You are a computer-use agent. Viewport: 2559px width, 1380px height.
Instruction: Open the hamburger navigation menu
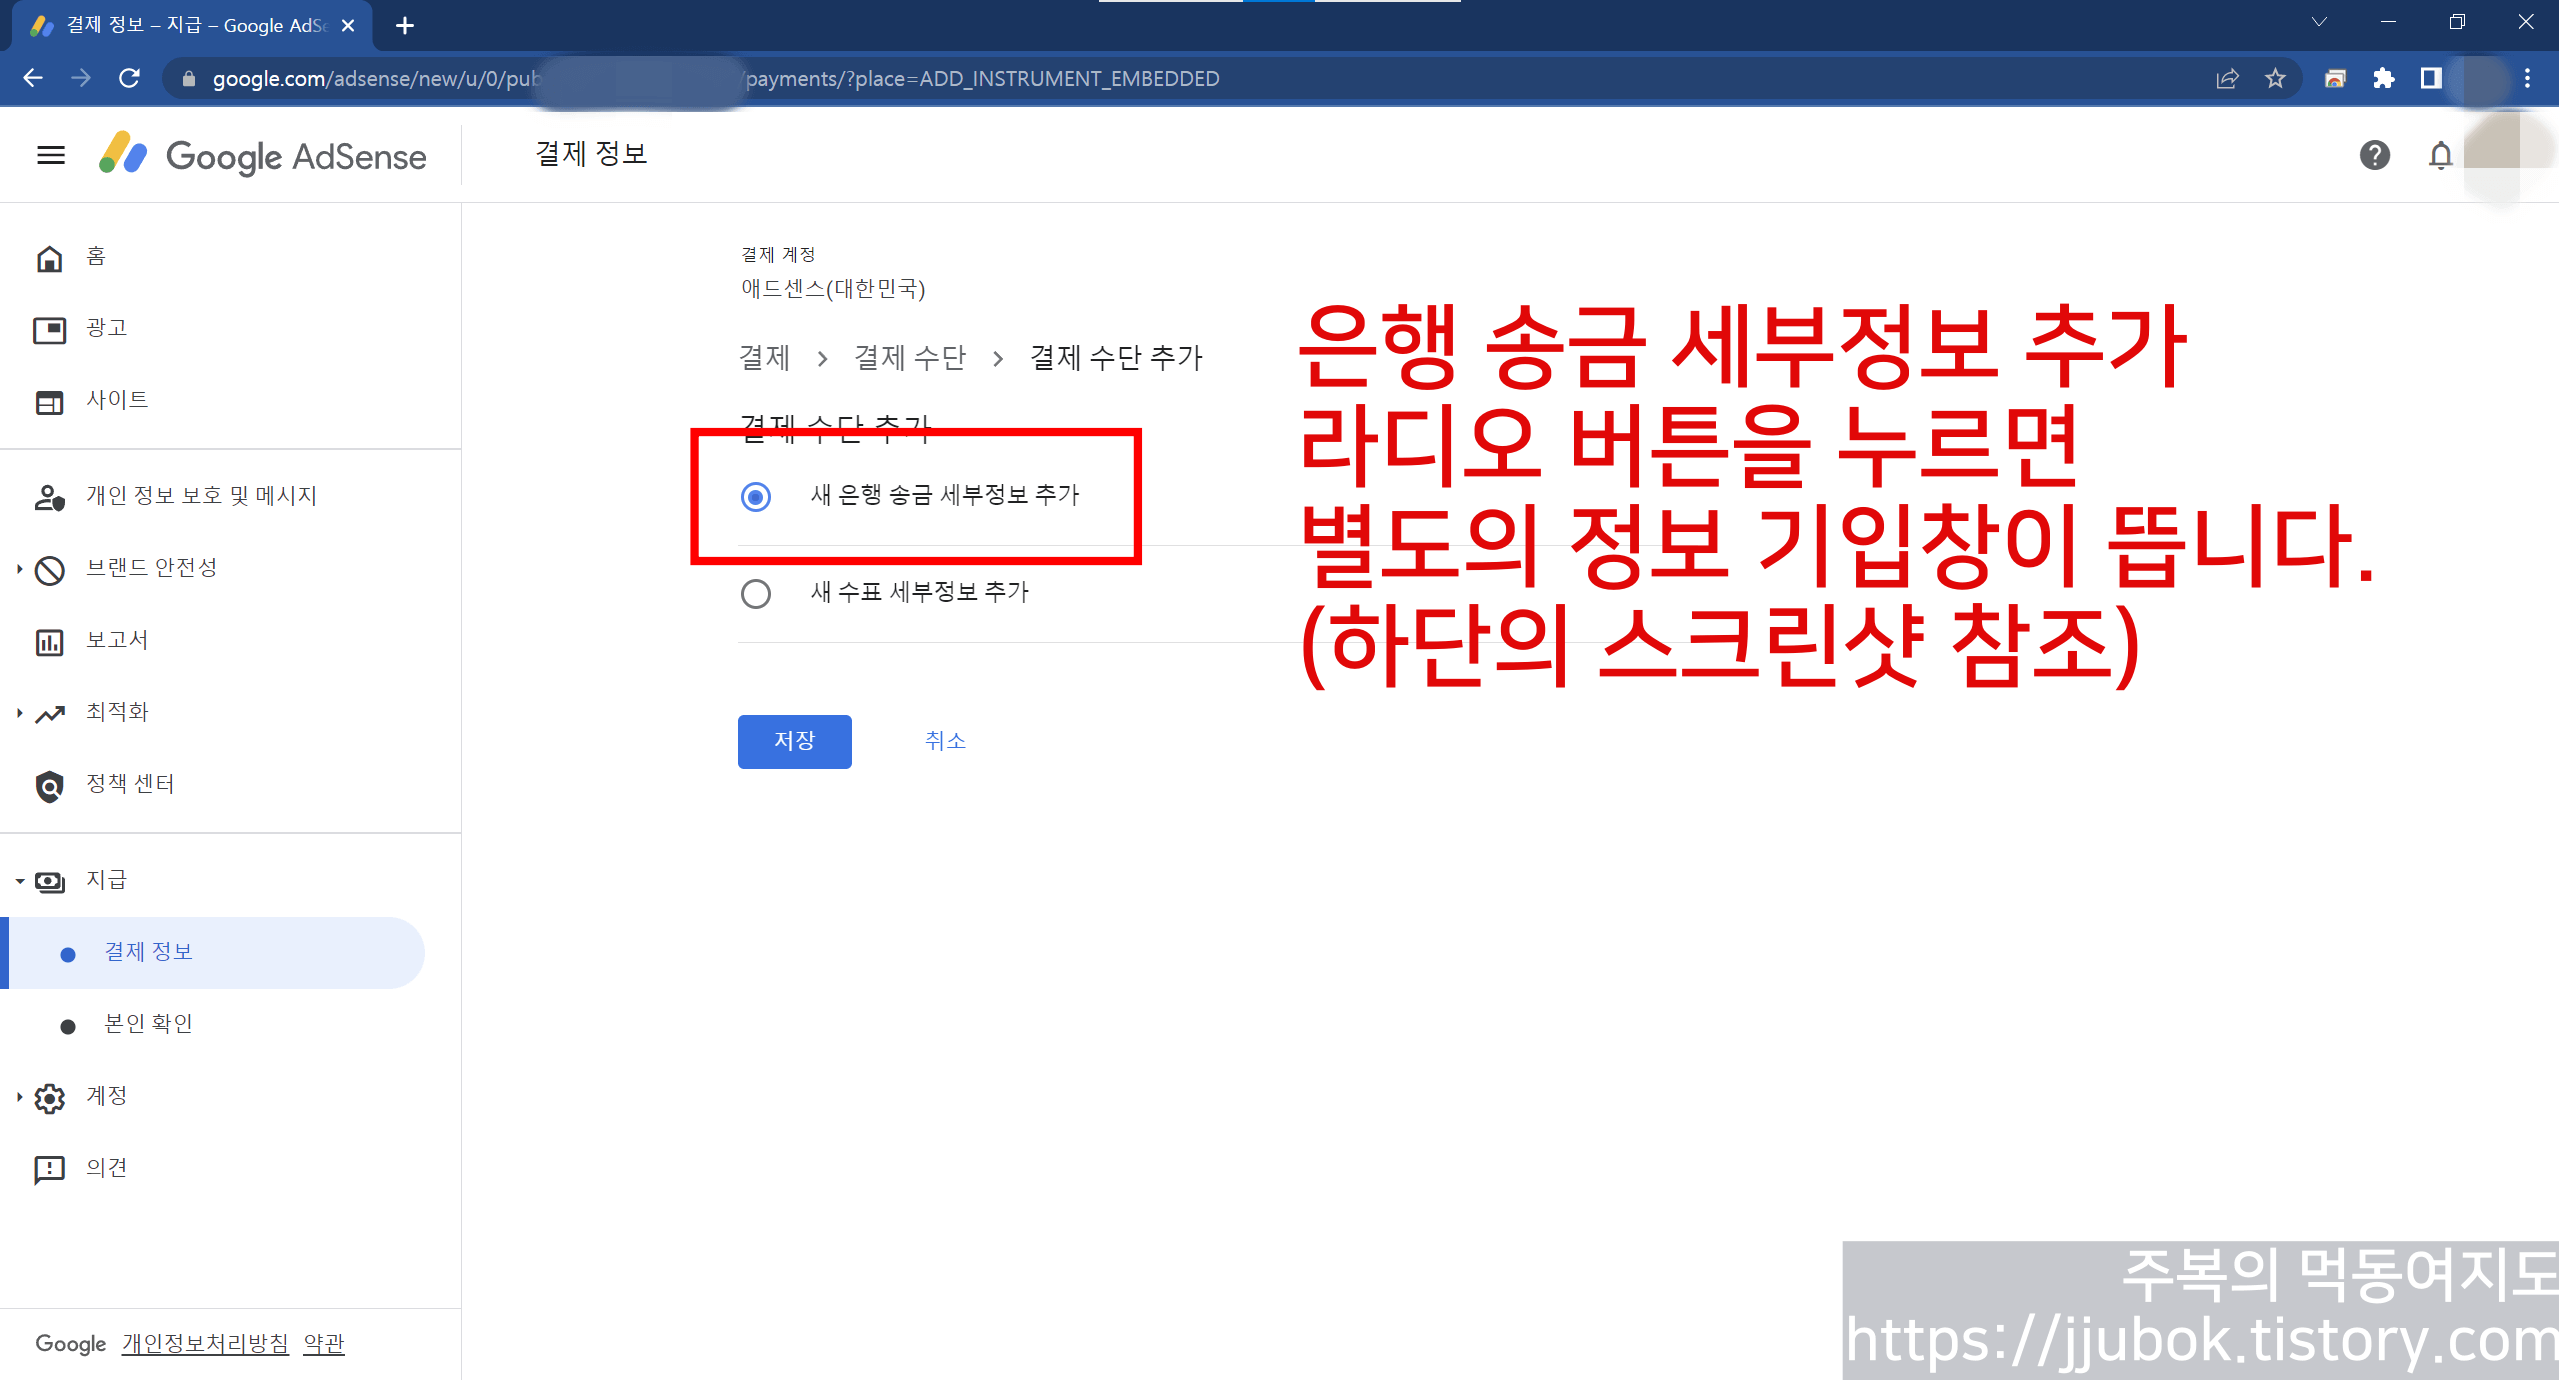point(49,155)
